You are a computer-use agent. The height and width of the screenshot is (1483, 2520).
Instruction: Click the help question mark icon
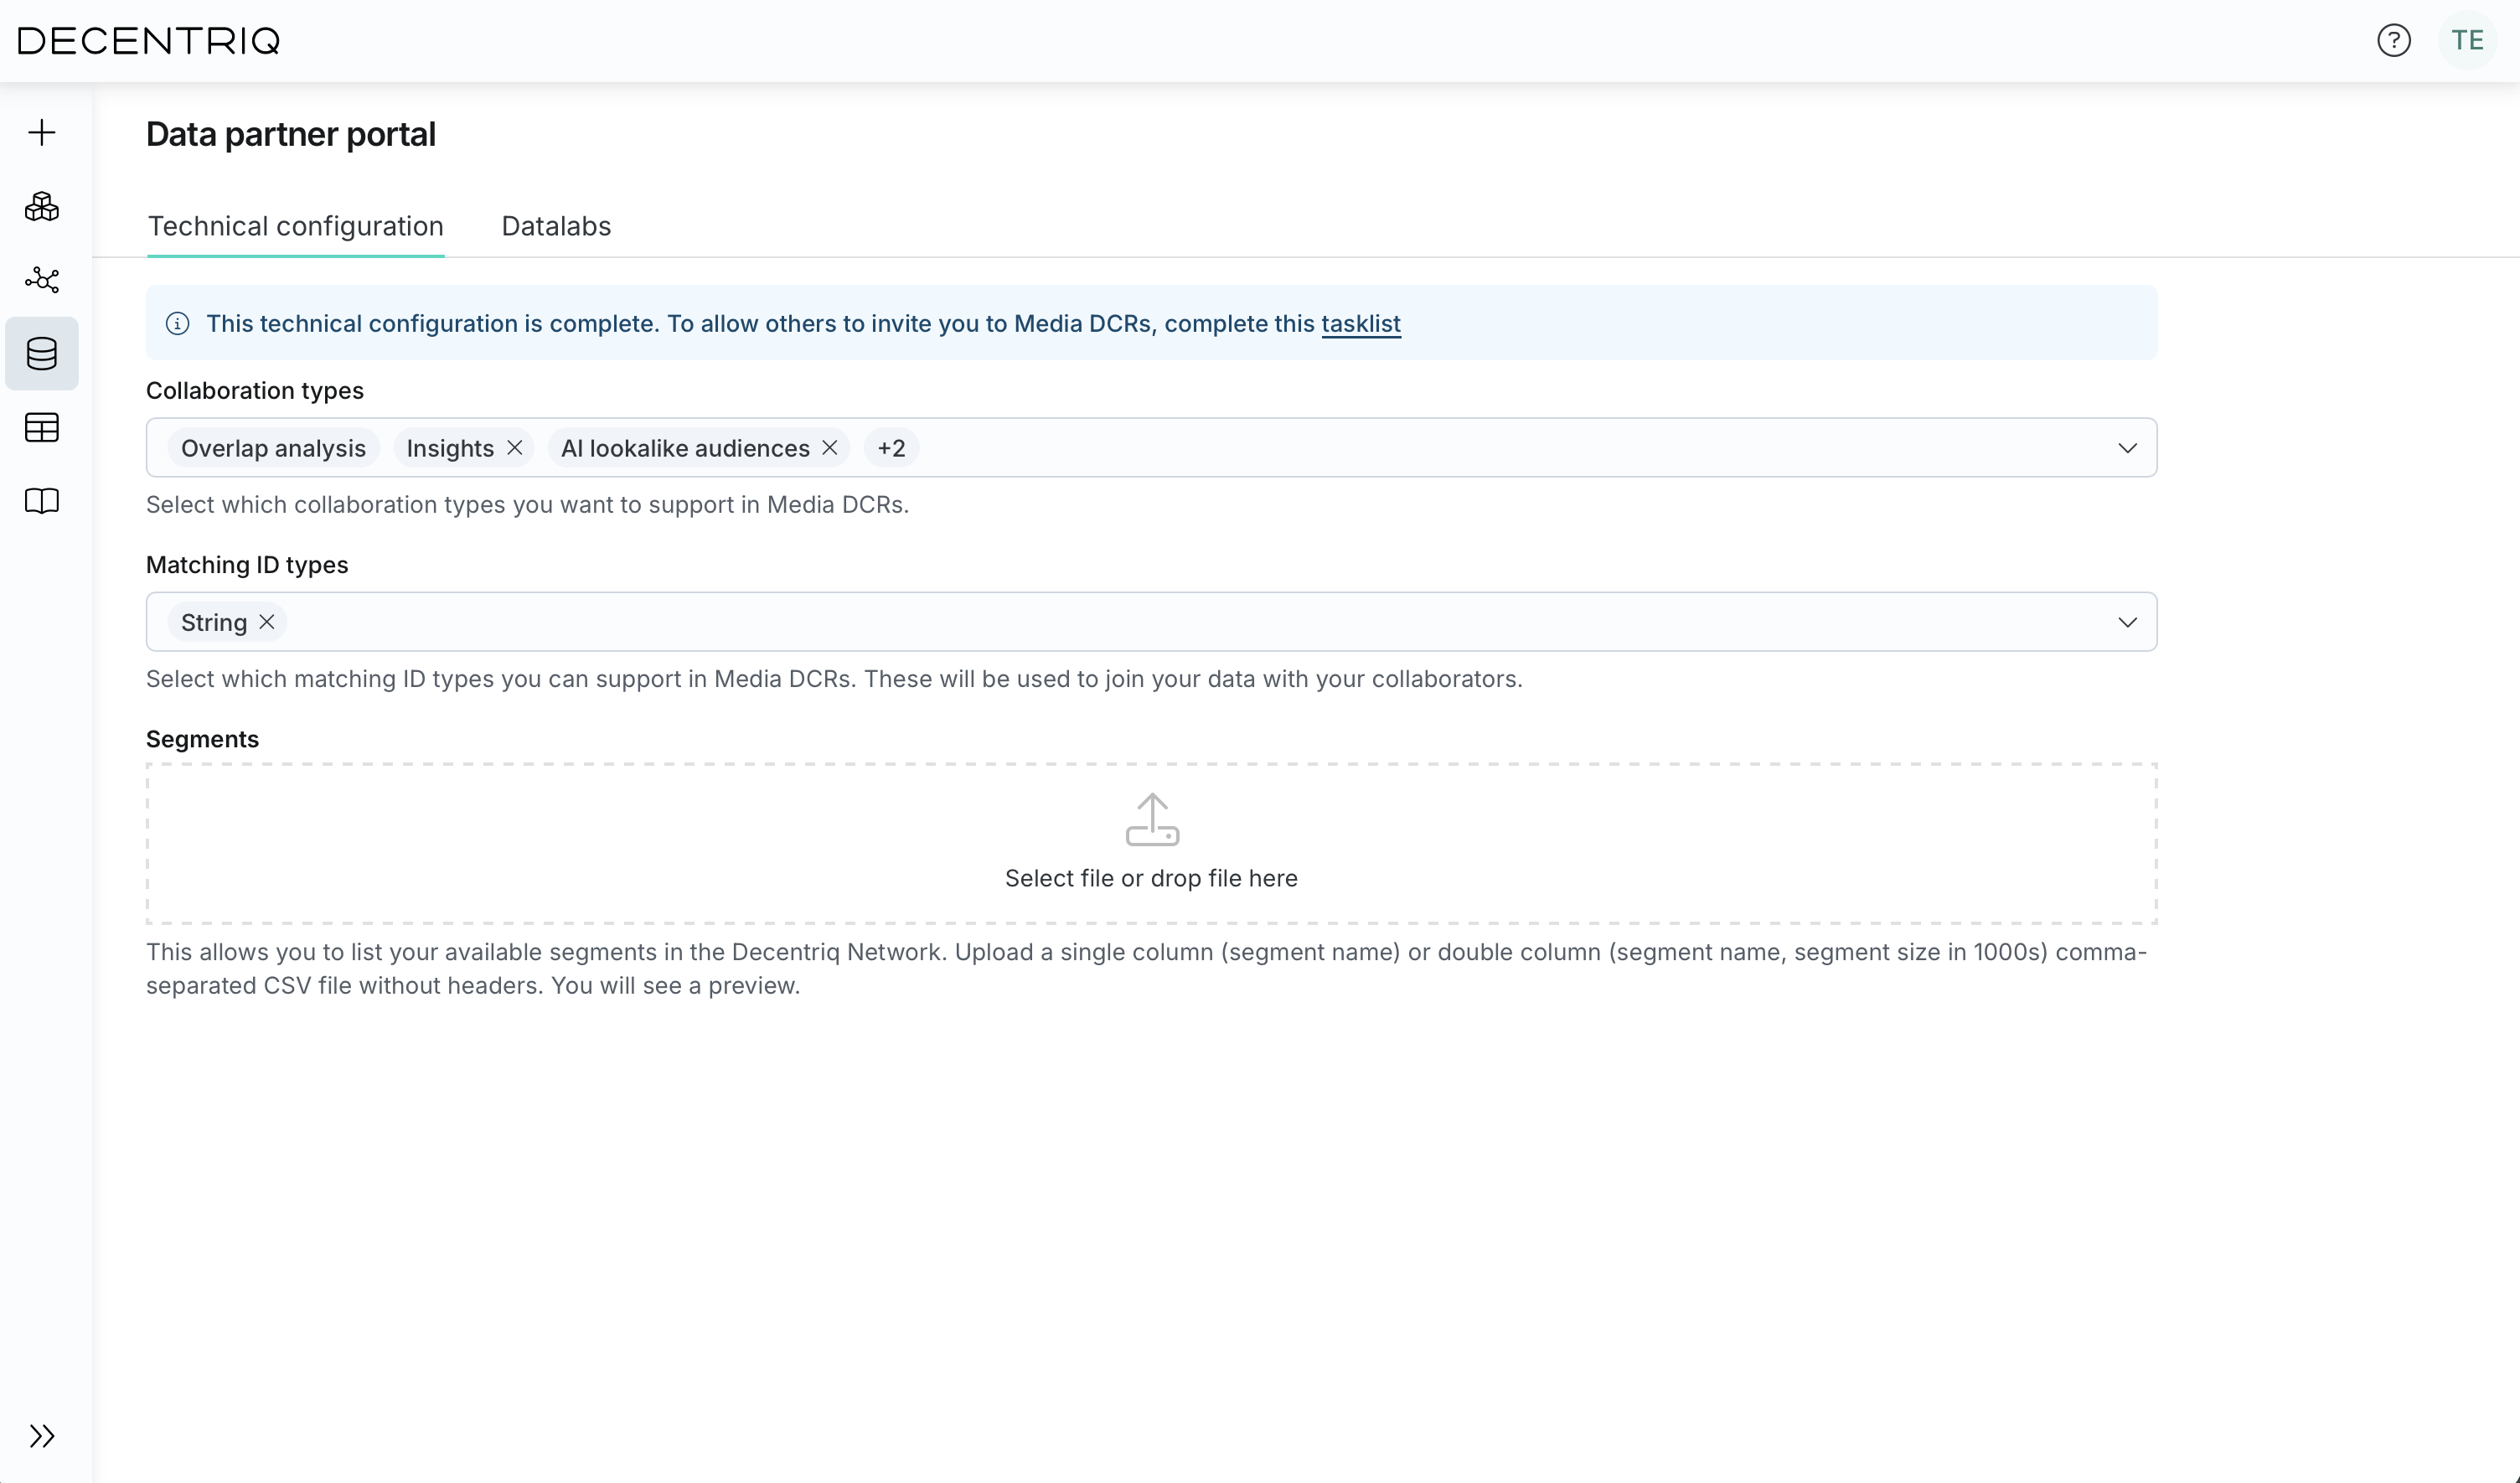click(x=2395, y=40)
